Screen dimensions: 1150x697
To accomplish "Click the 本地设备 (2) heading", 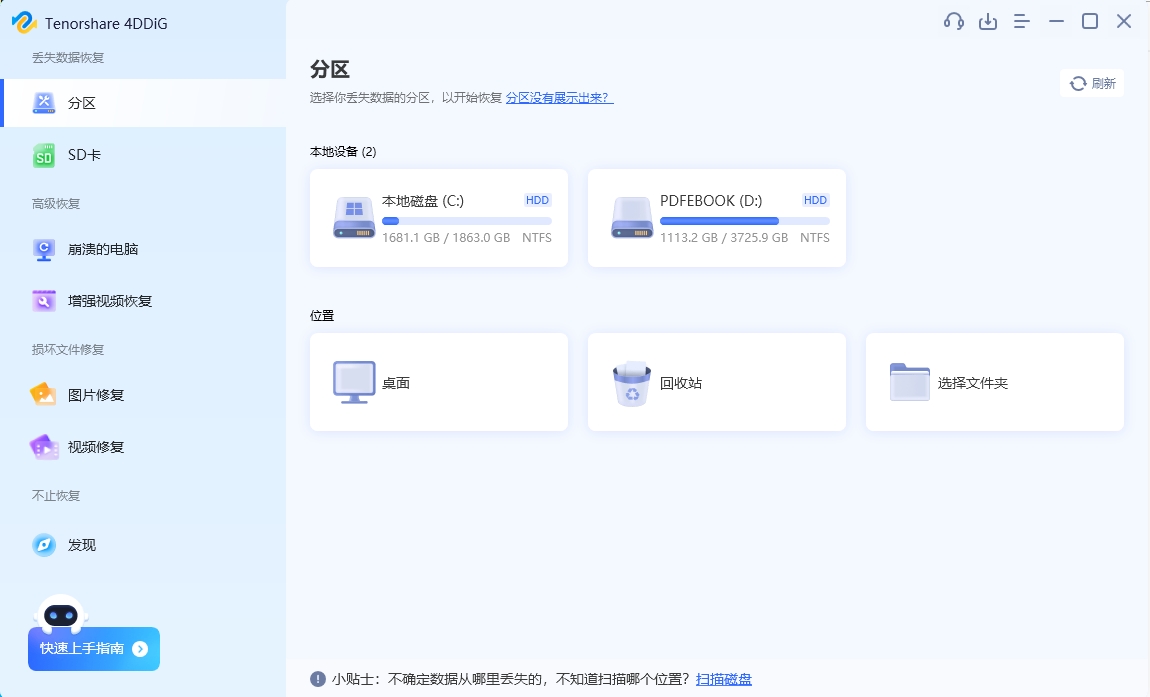I will coord(343,152).
